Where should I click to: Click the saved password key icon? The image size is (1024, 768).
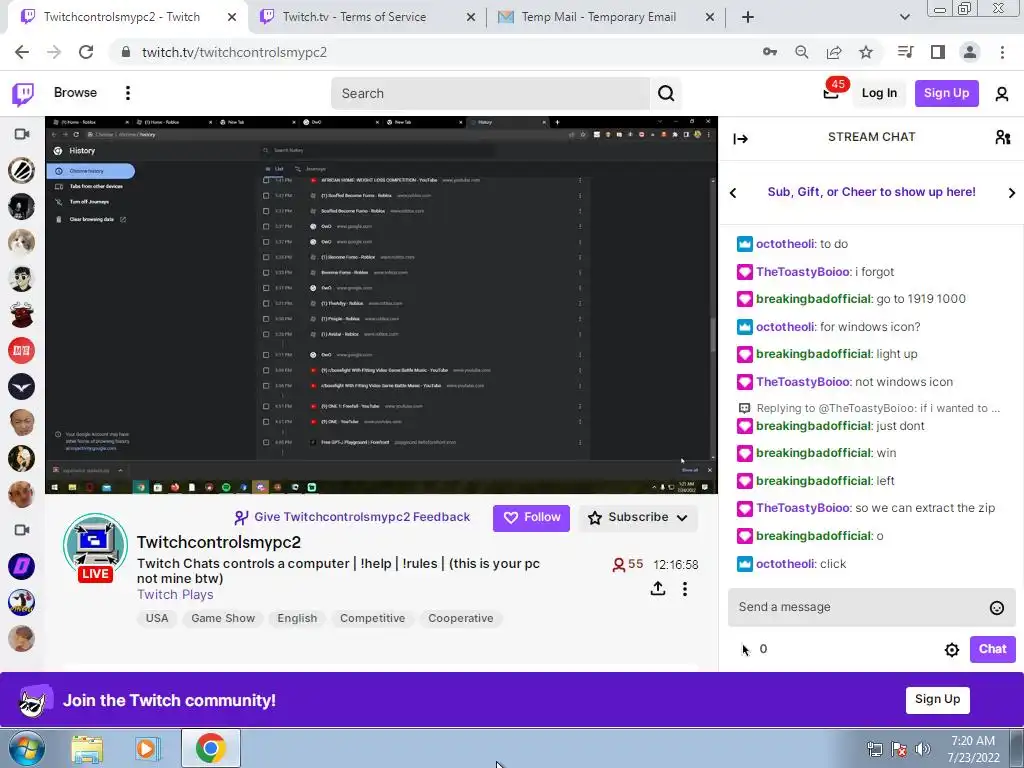point(770,52)
